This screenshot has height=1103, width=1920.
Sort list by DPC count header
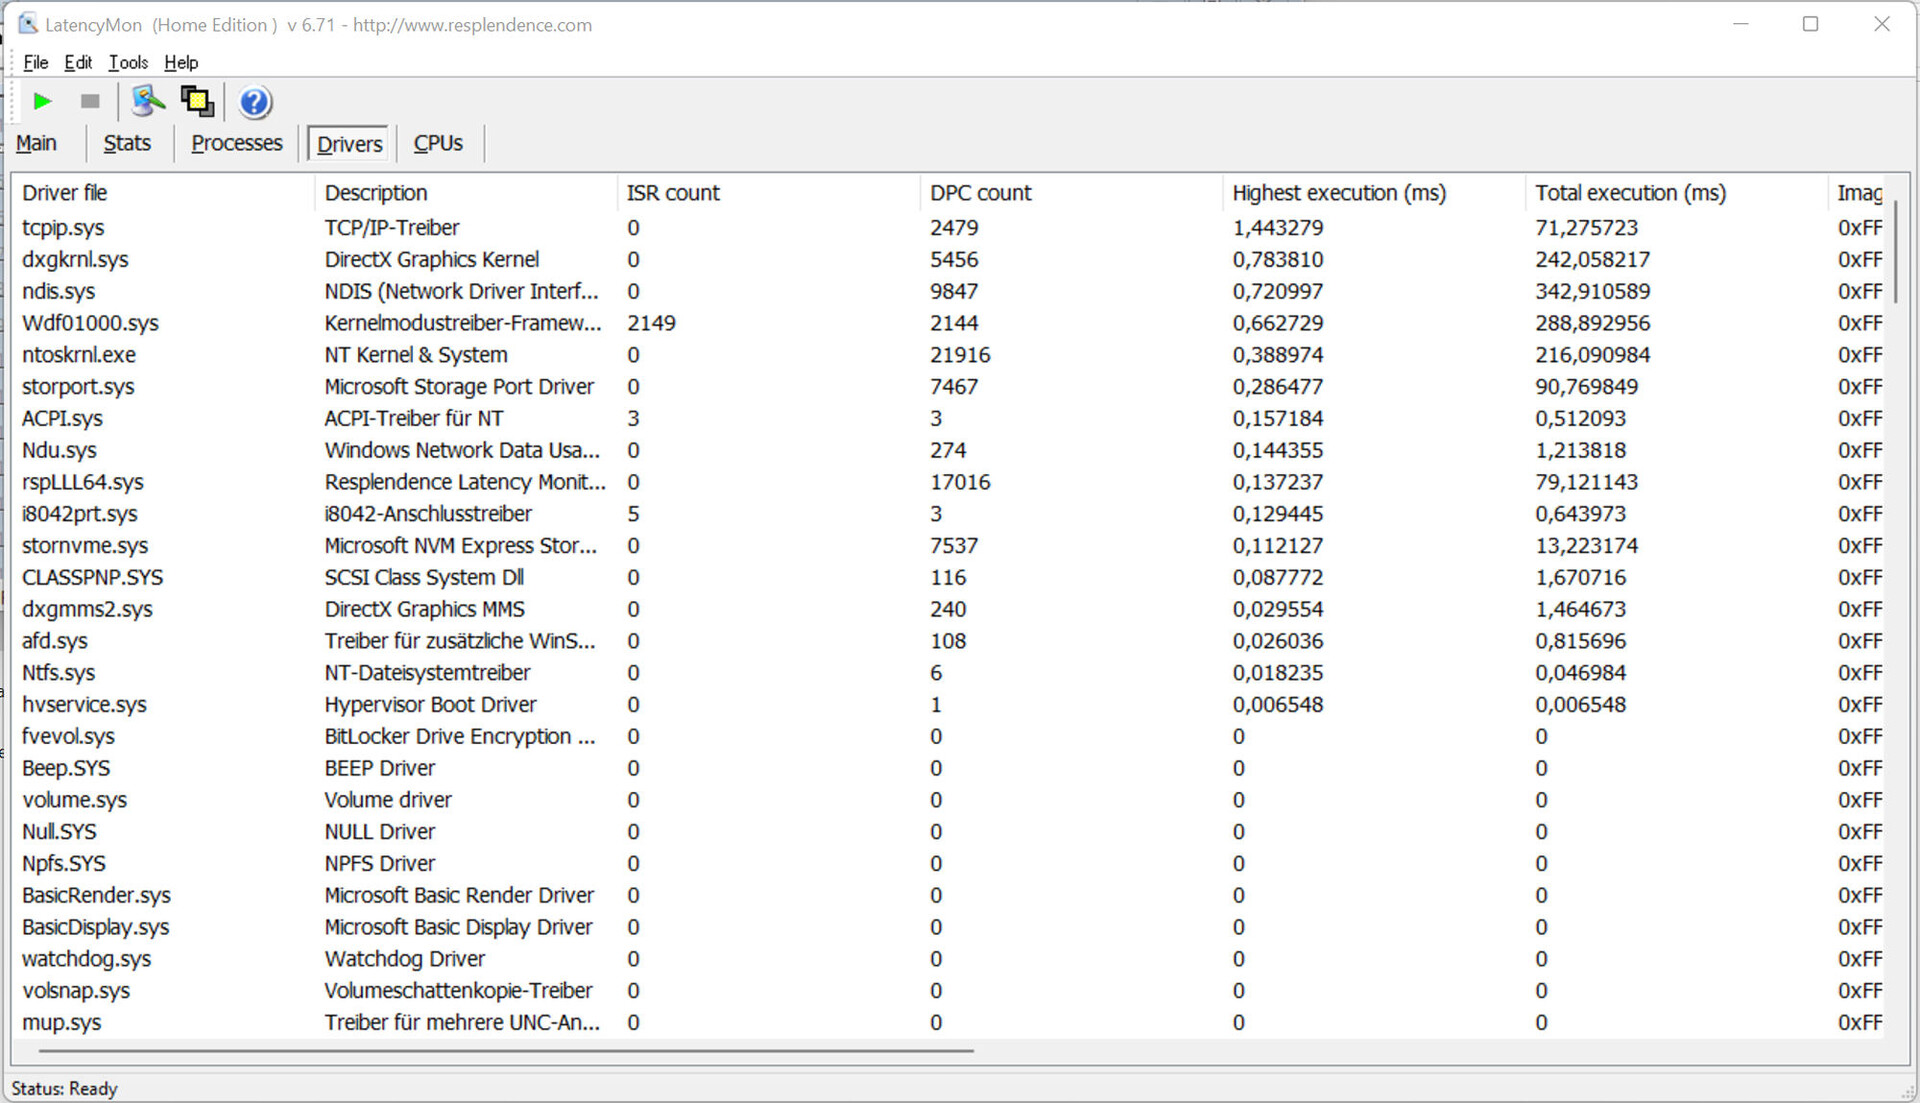(x=980, y=192)
